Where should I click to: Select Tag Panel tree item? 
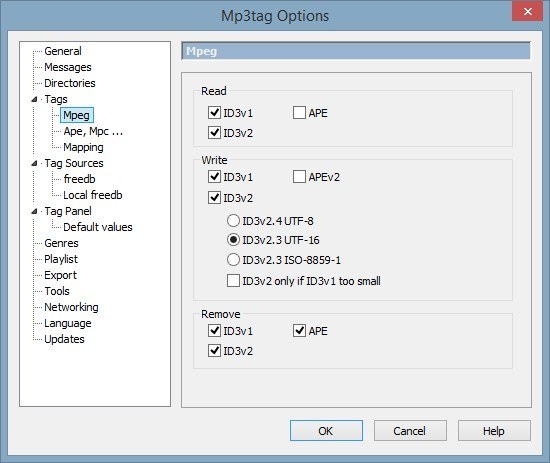tap(68, 211)
